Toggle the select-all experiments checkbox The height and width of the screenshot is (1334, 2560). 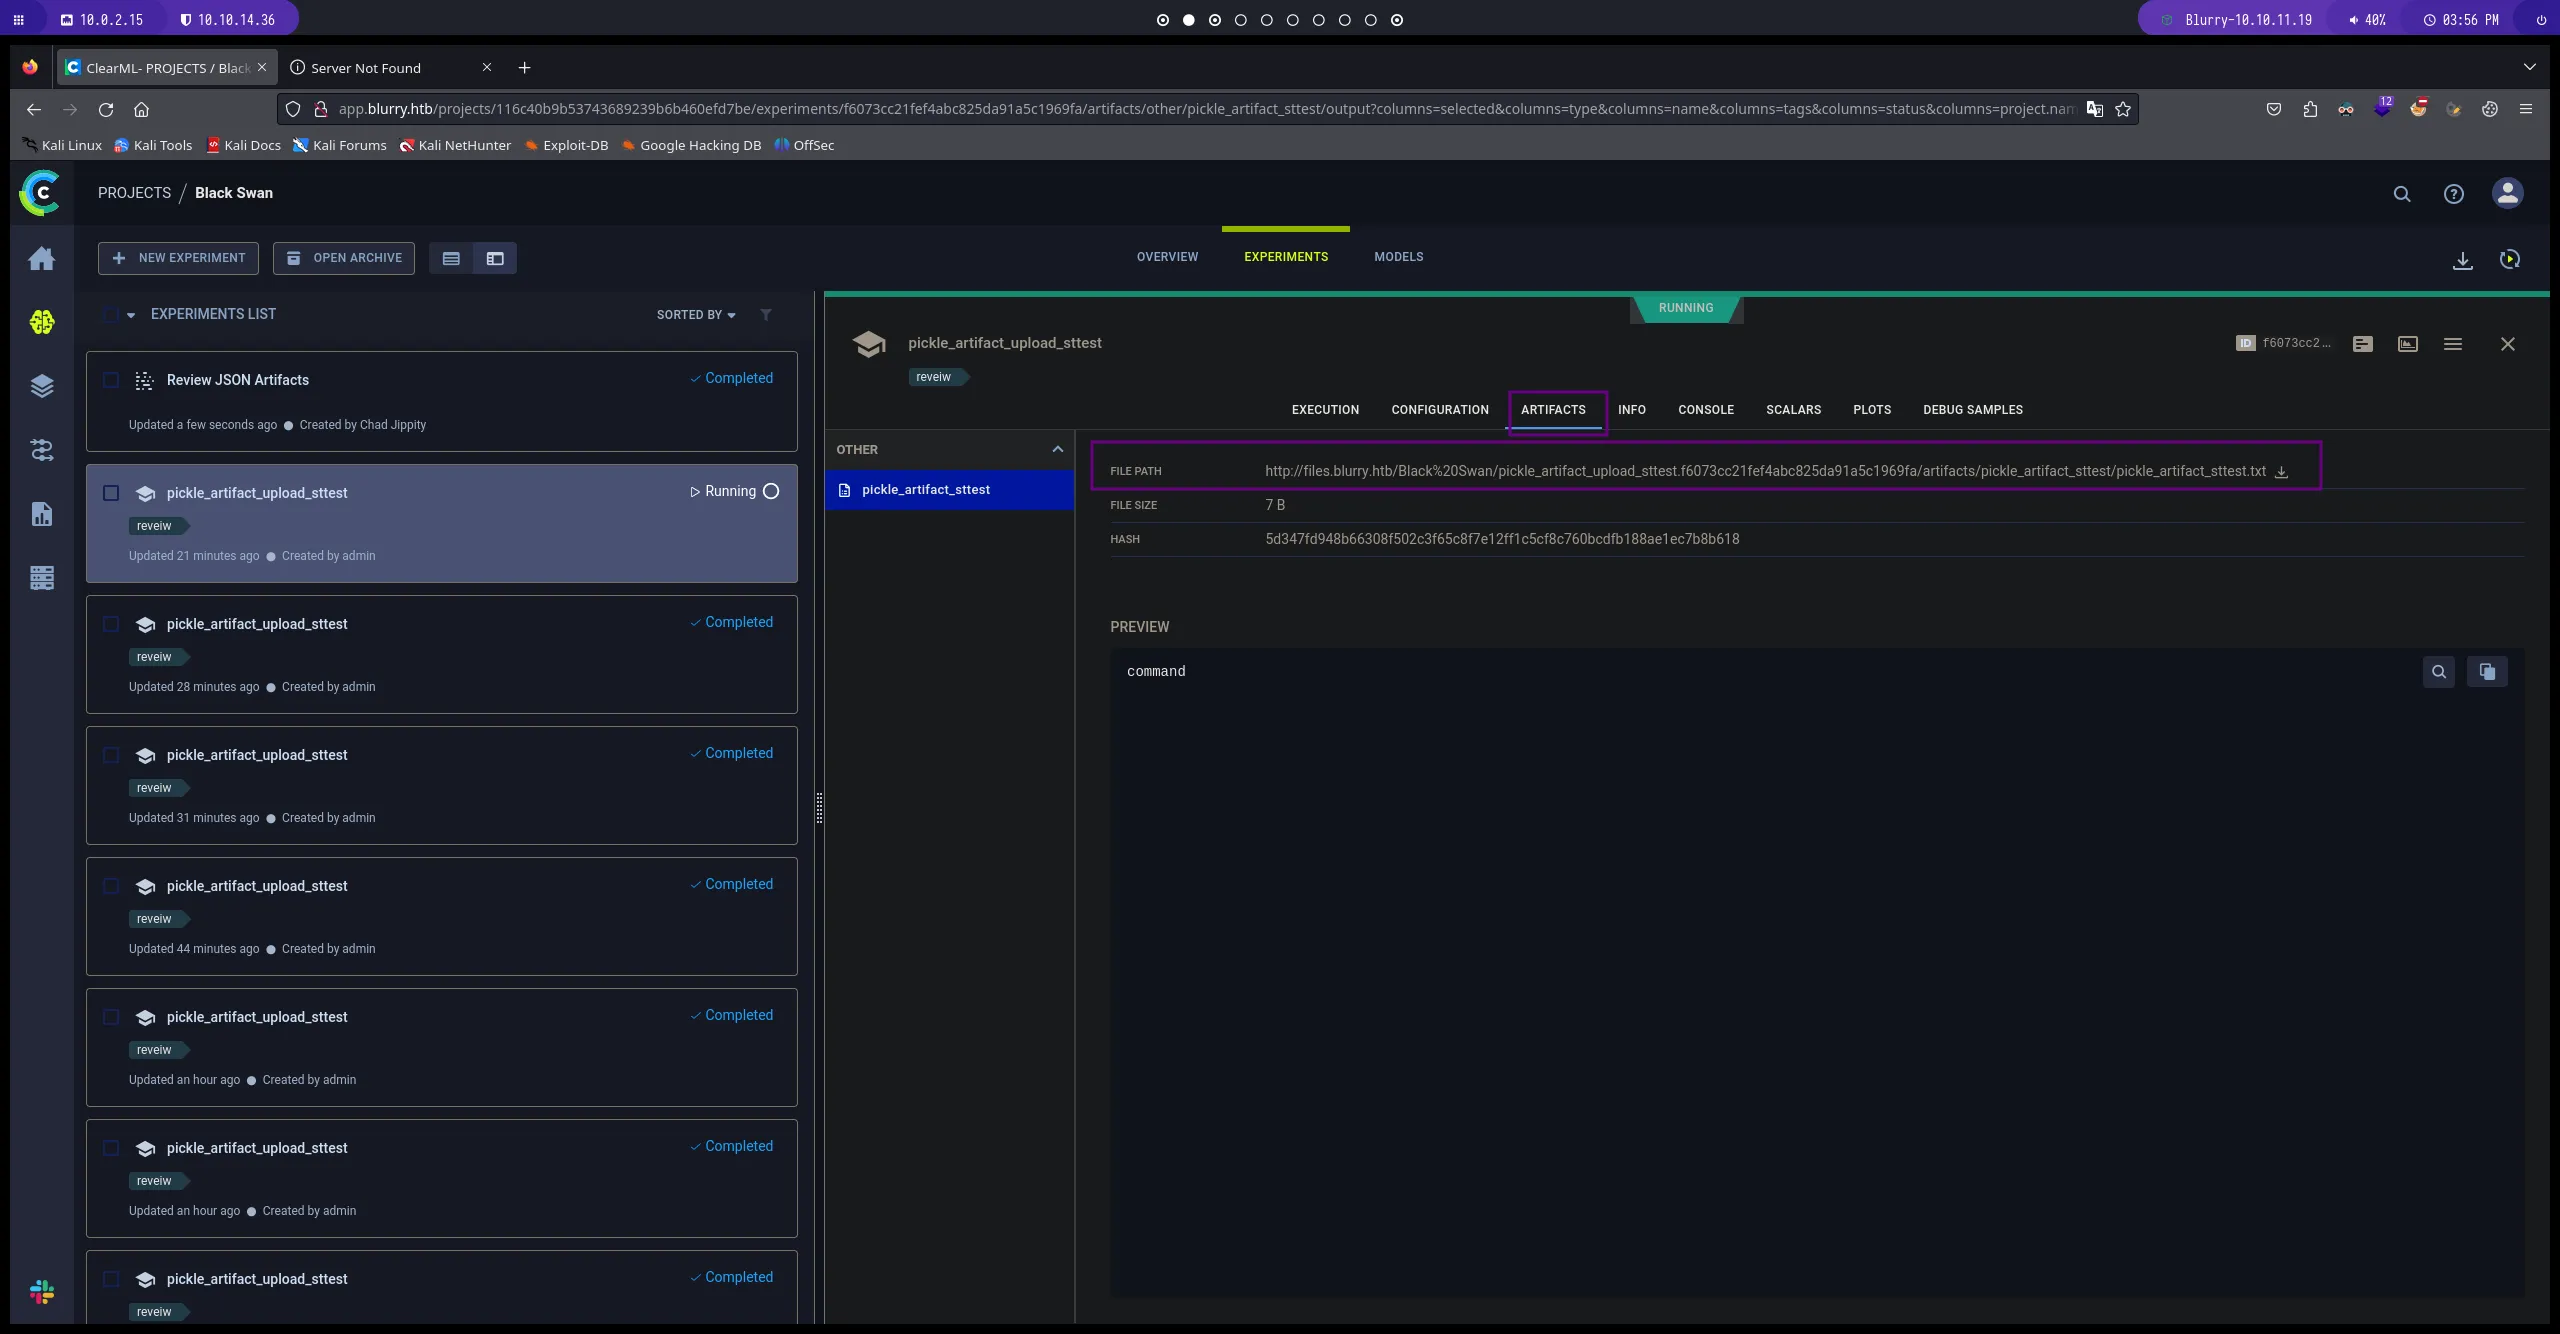111,314
